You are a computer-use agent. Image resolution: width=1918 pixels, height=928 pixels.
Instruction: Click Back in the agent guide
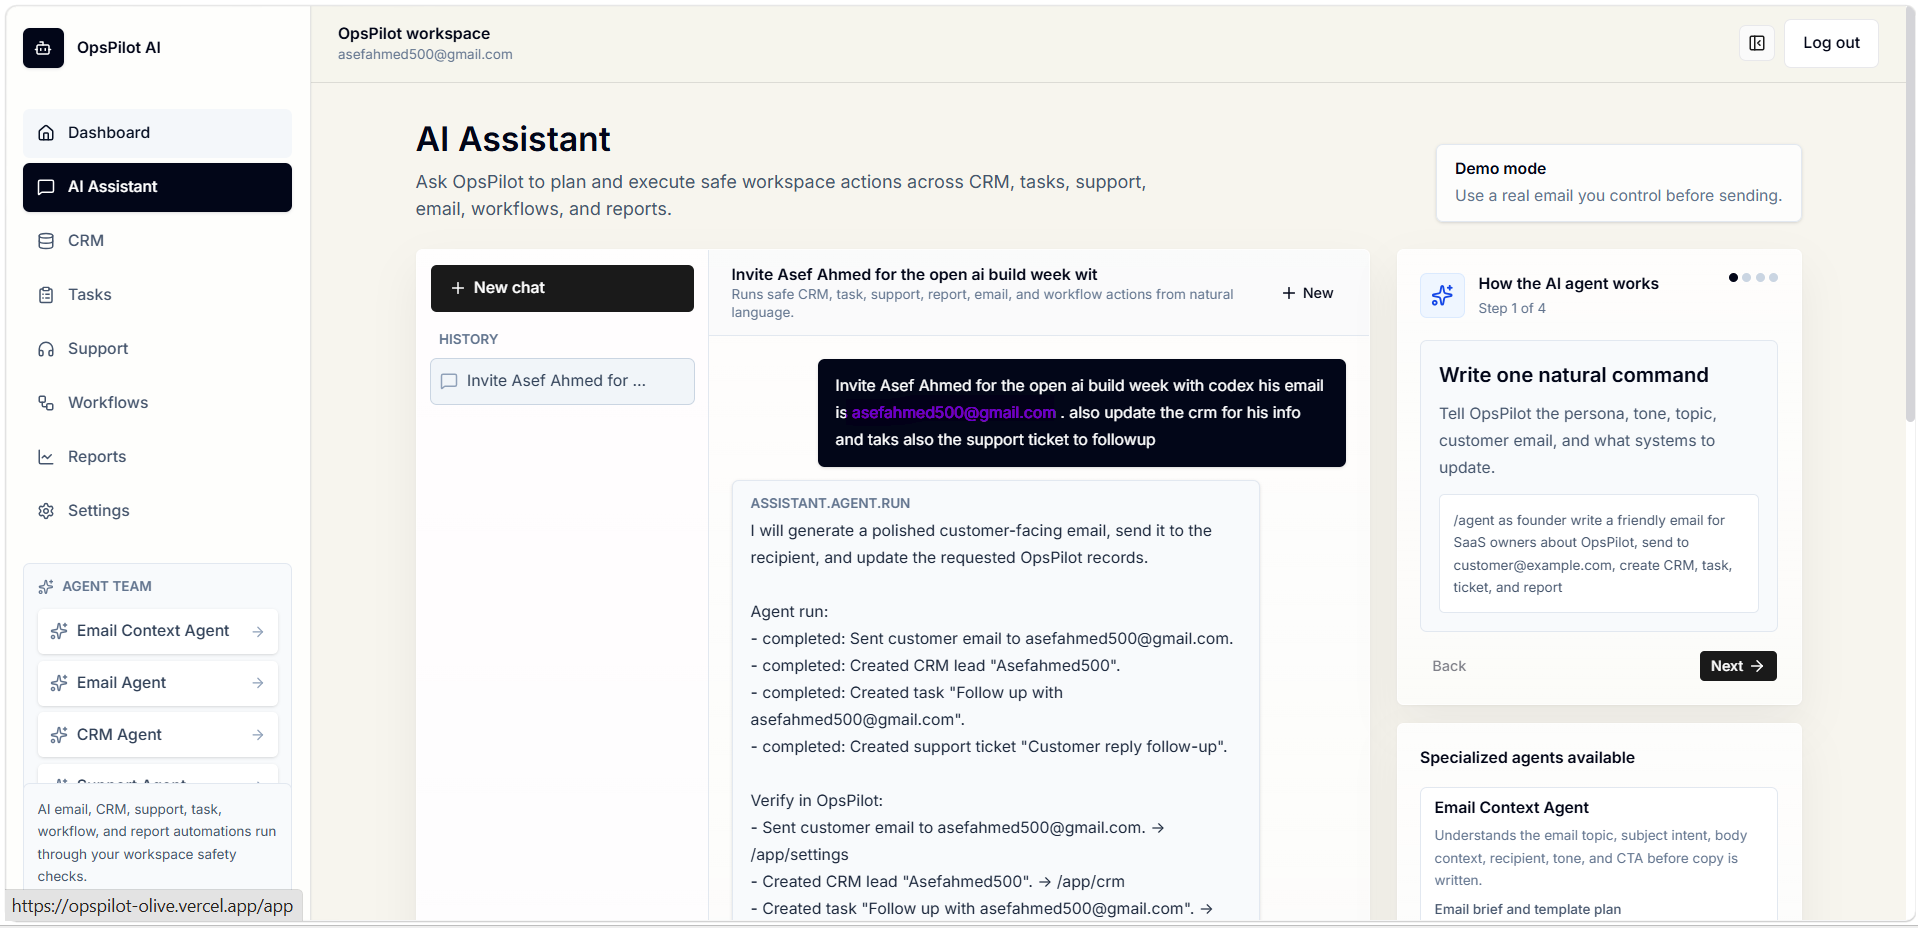pos(1449,666)
